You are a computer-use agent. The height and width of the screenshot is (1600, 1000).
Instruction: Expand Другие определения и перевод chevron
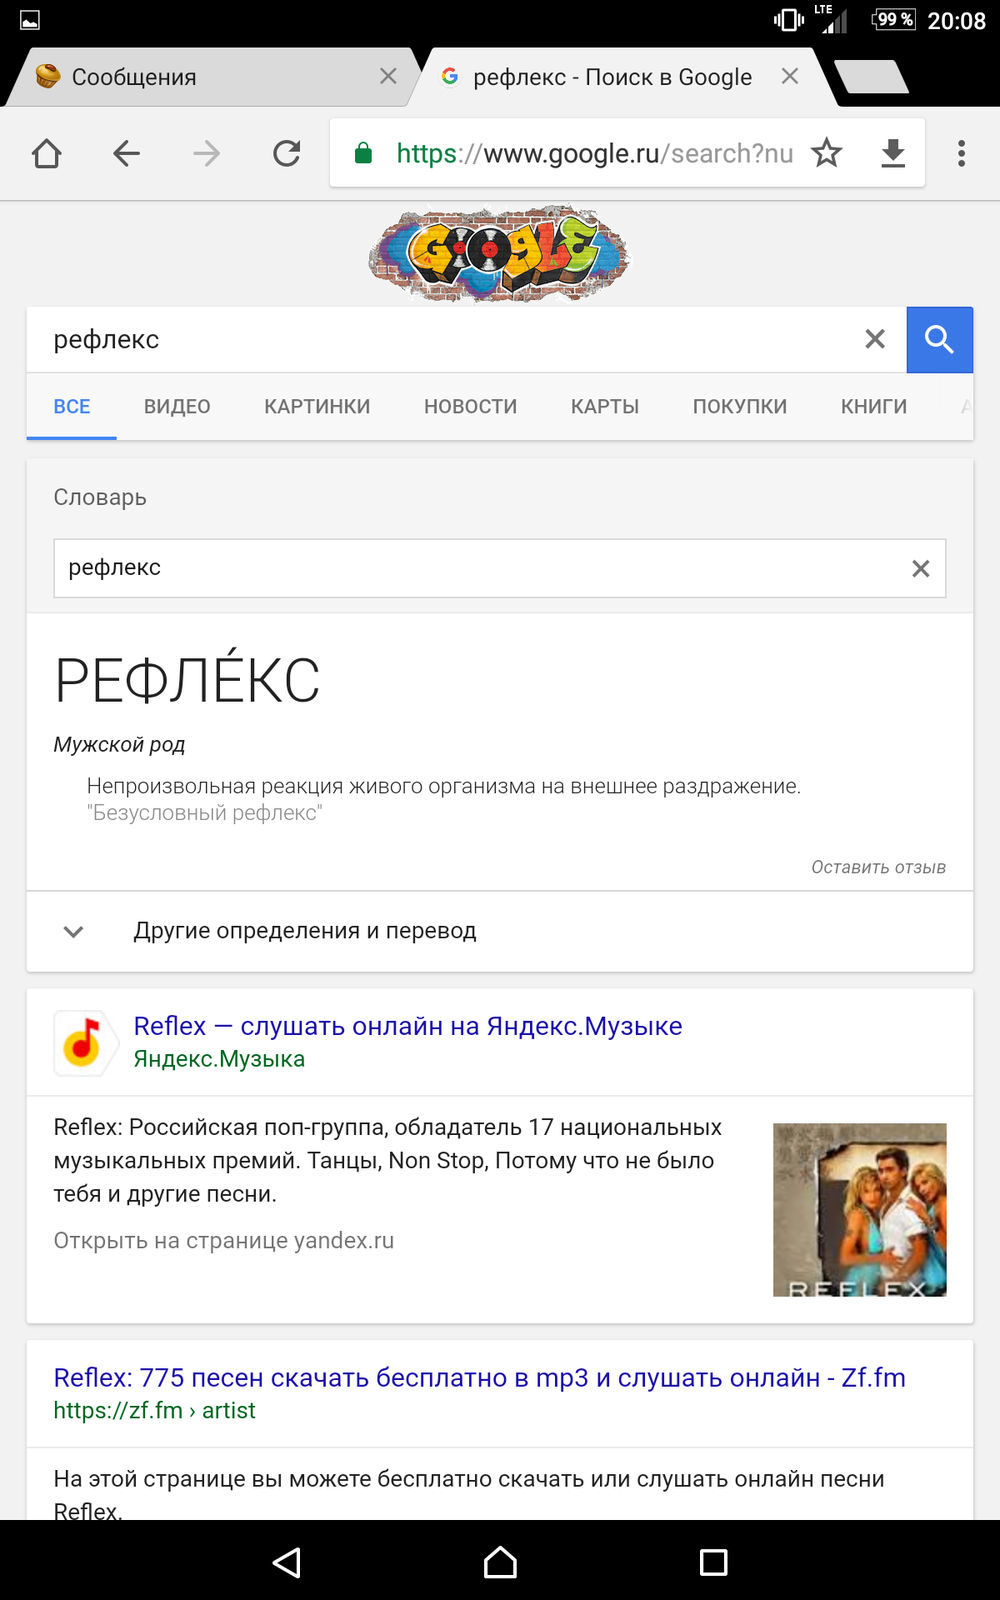point(73,931)
